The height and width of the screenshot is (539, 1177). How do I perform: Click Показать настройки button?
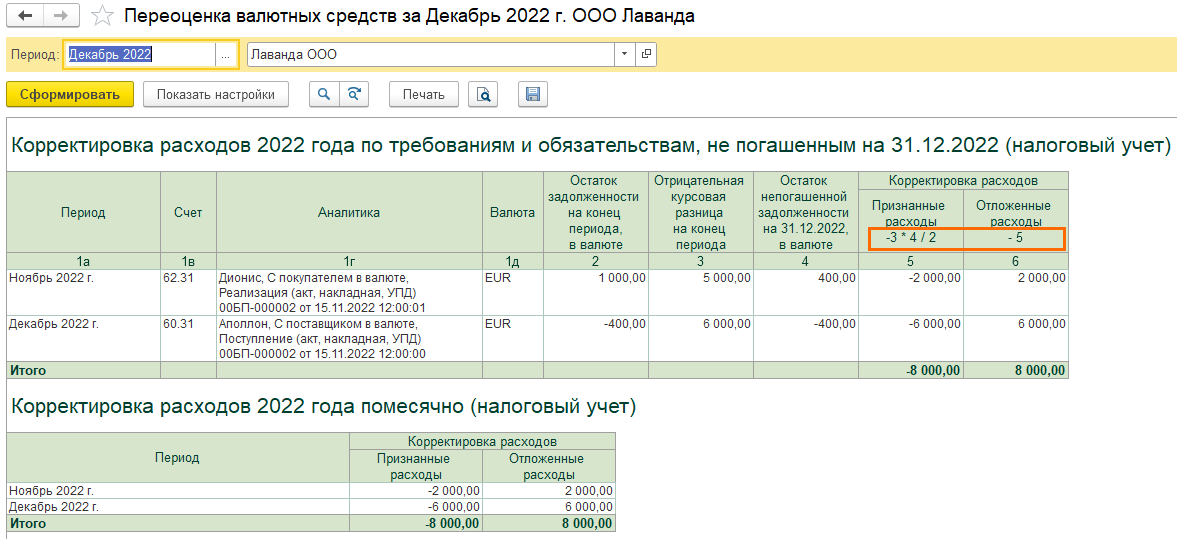tap(215, 95)
